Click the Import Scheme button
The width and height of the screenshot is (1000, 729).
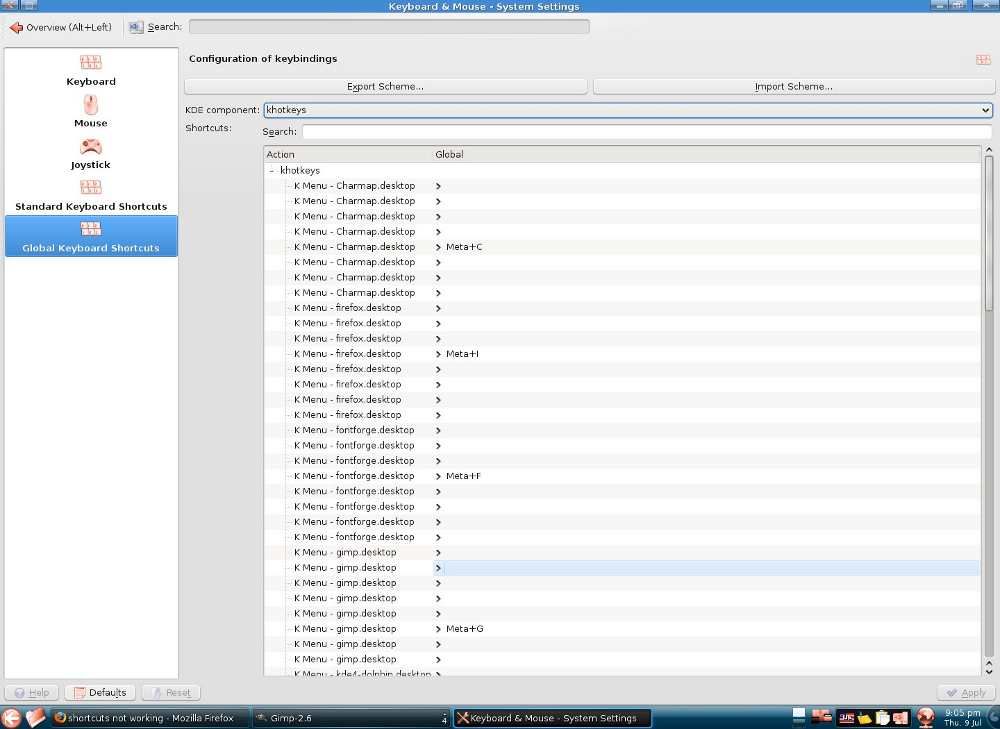tap(793, 87)
